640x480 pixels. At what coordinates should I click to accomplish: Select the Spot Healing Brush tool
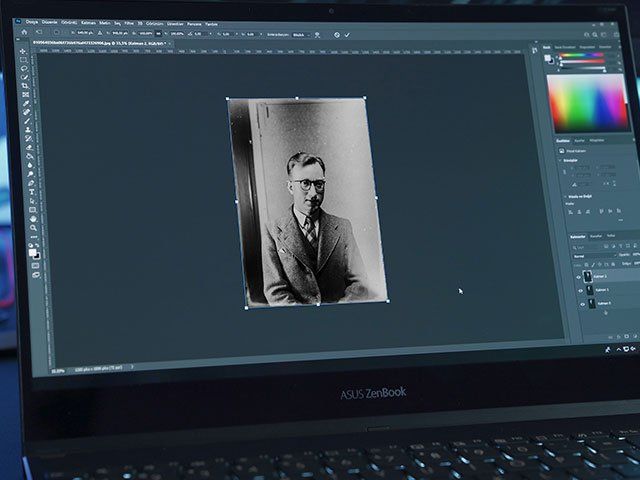(27, 112)
